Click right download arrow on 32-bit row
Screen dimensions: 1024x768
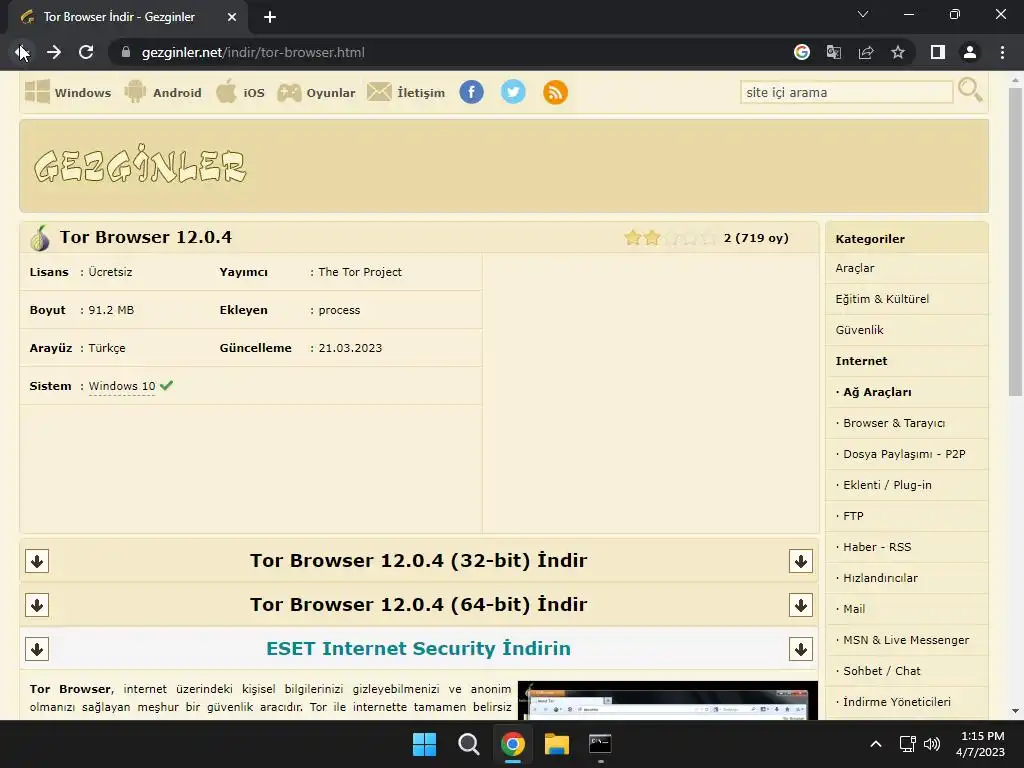(x=801, y=561)
